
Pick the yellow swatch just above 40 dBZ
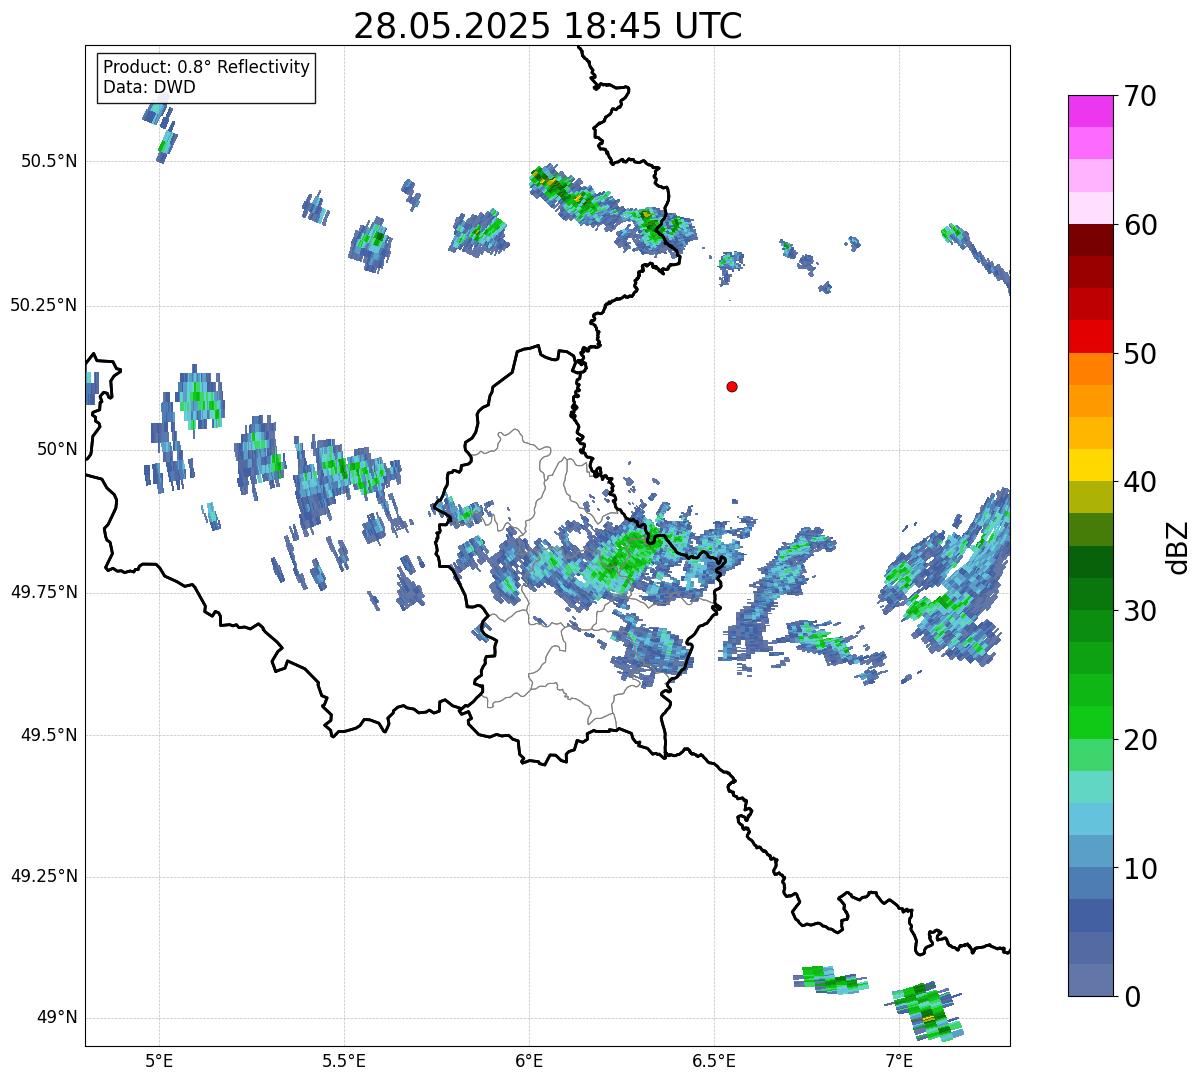point(1091,466)
